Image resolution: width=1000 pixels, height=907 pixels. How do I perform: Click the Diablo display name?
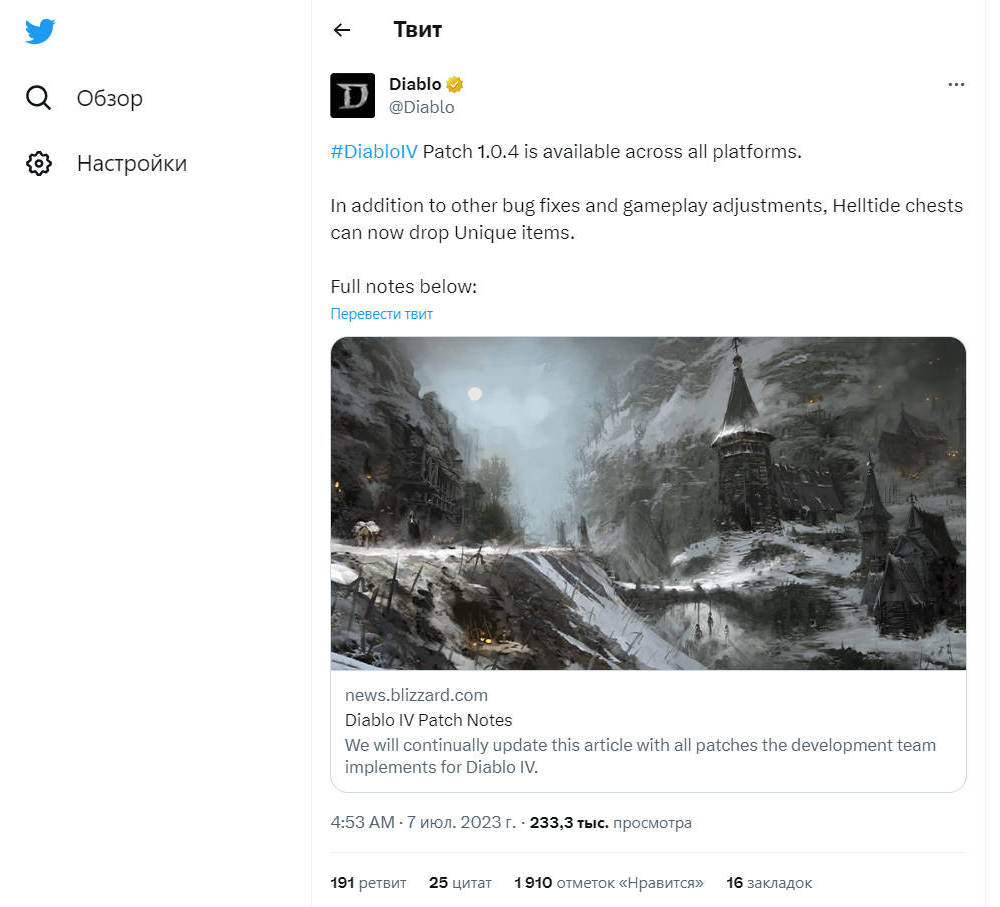pos(415,84)
